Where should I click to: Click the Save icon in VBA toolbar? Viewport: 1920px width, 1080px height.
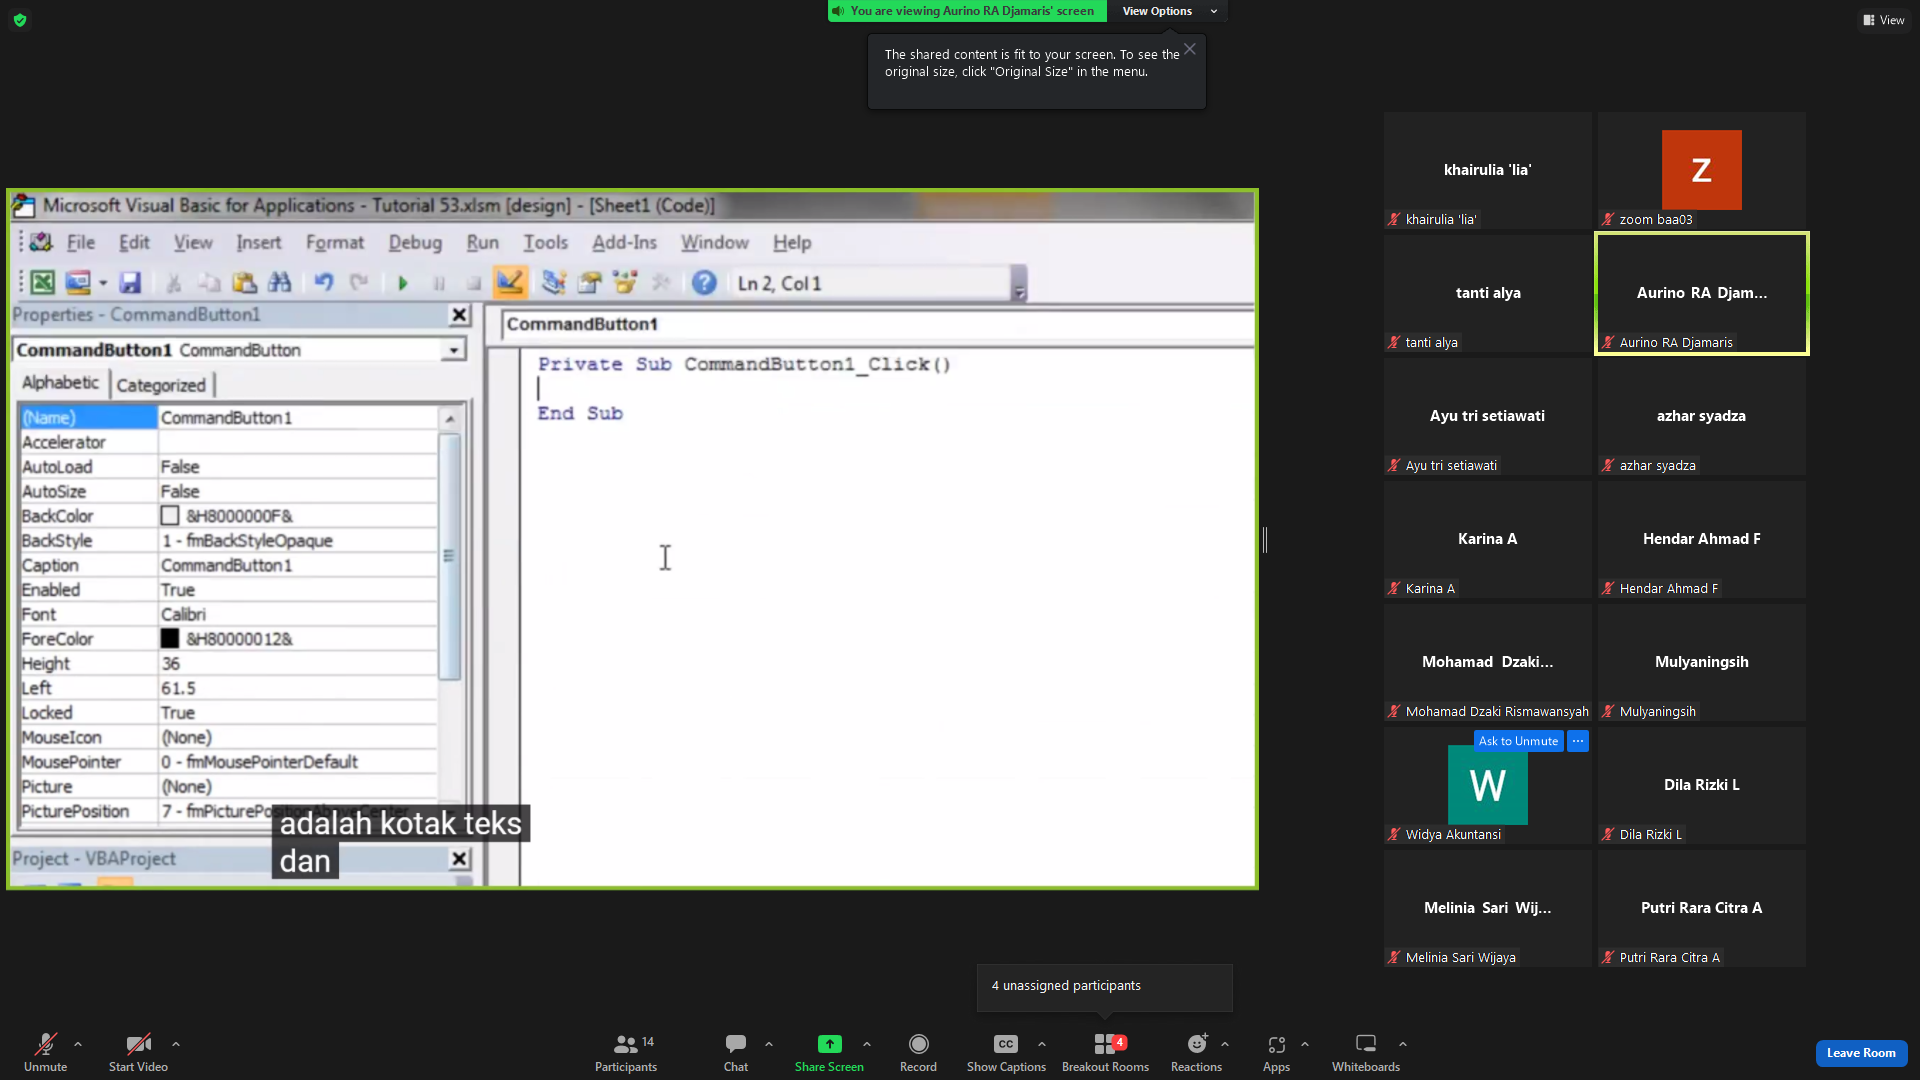click(130, 283)
